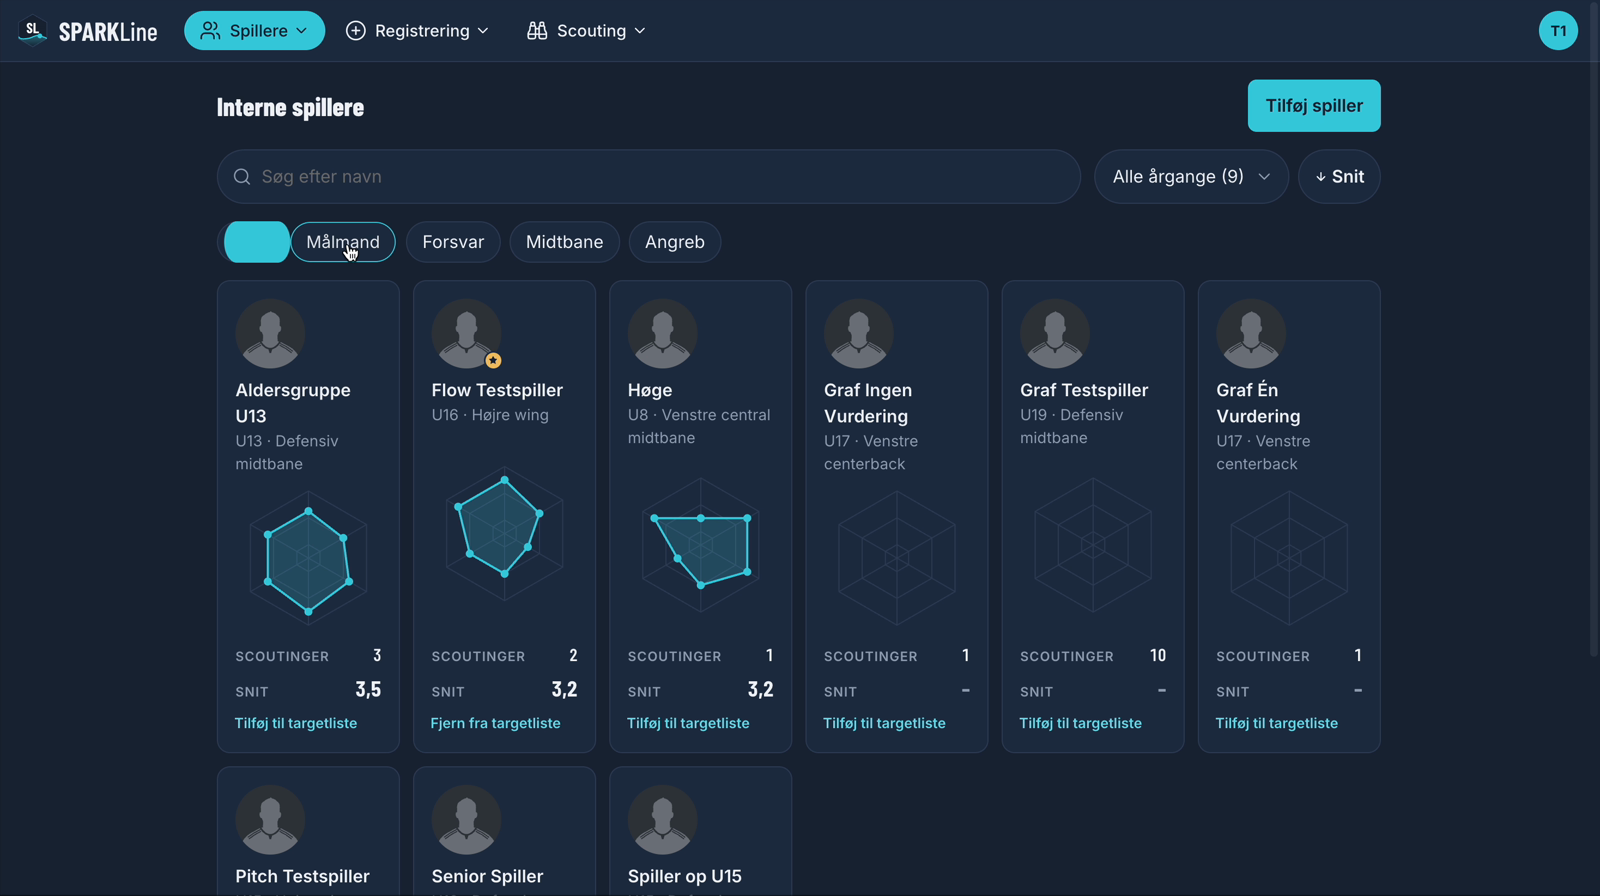Add Høge to targetliste
Image resolution: width=1600 pixels, height=896 pixels.
[x=688, y=723]
